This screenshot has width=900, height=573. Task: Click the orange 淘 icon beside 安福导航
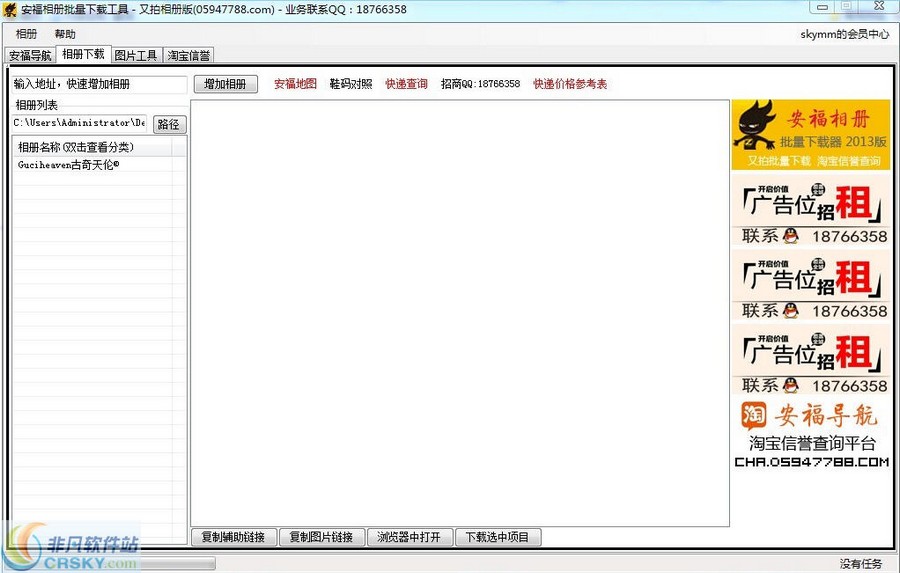pos(754,415)
